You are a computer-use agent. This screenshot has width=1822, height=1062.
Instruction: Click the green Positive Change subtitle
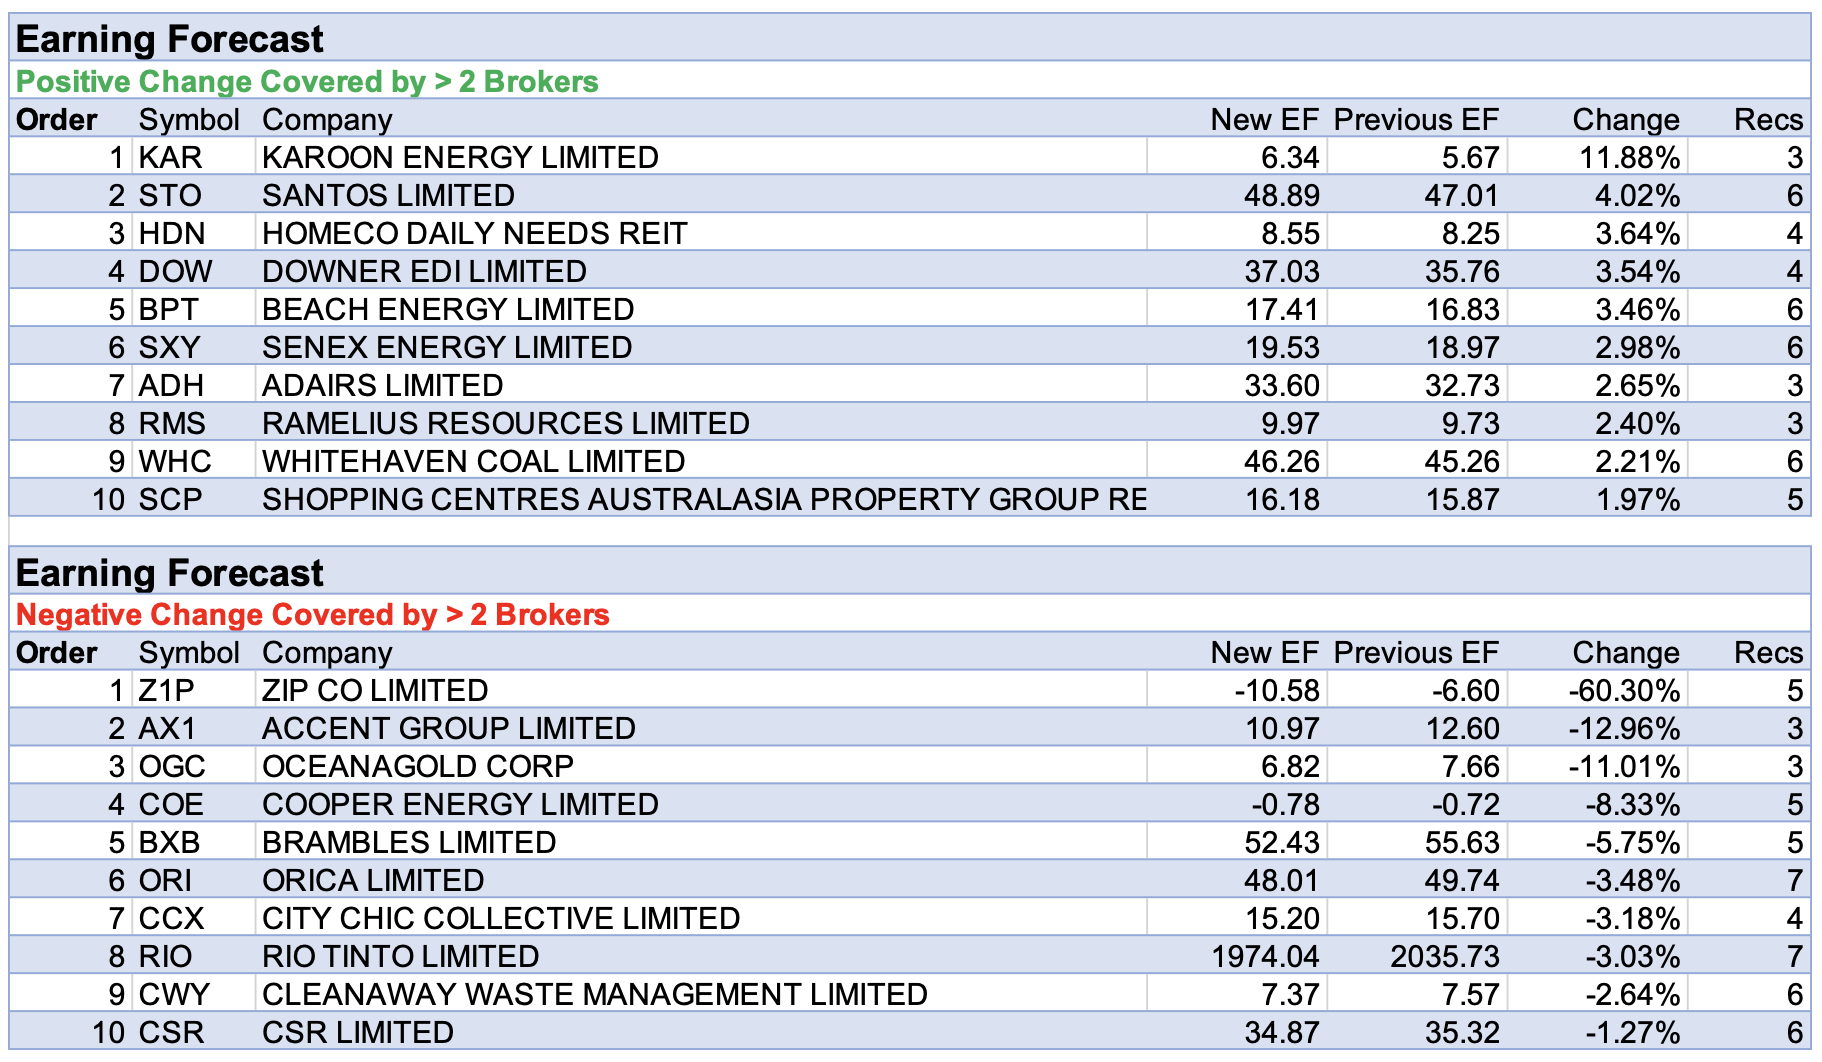[307, 81]
